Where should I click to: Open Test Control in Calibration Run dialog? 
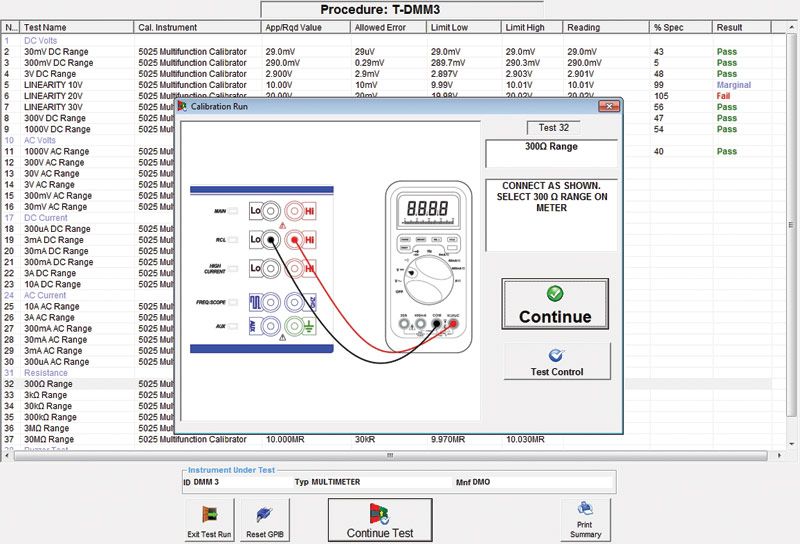pyautogui.click(x=556, y=361)
